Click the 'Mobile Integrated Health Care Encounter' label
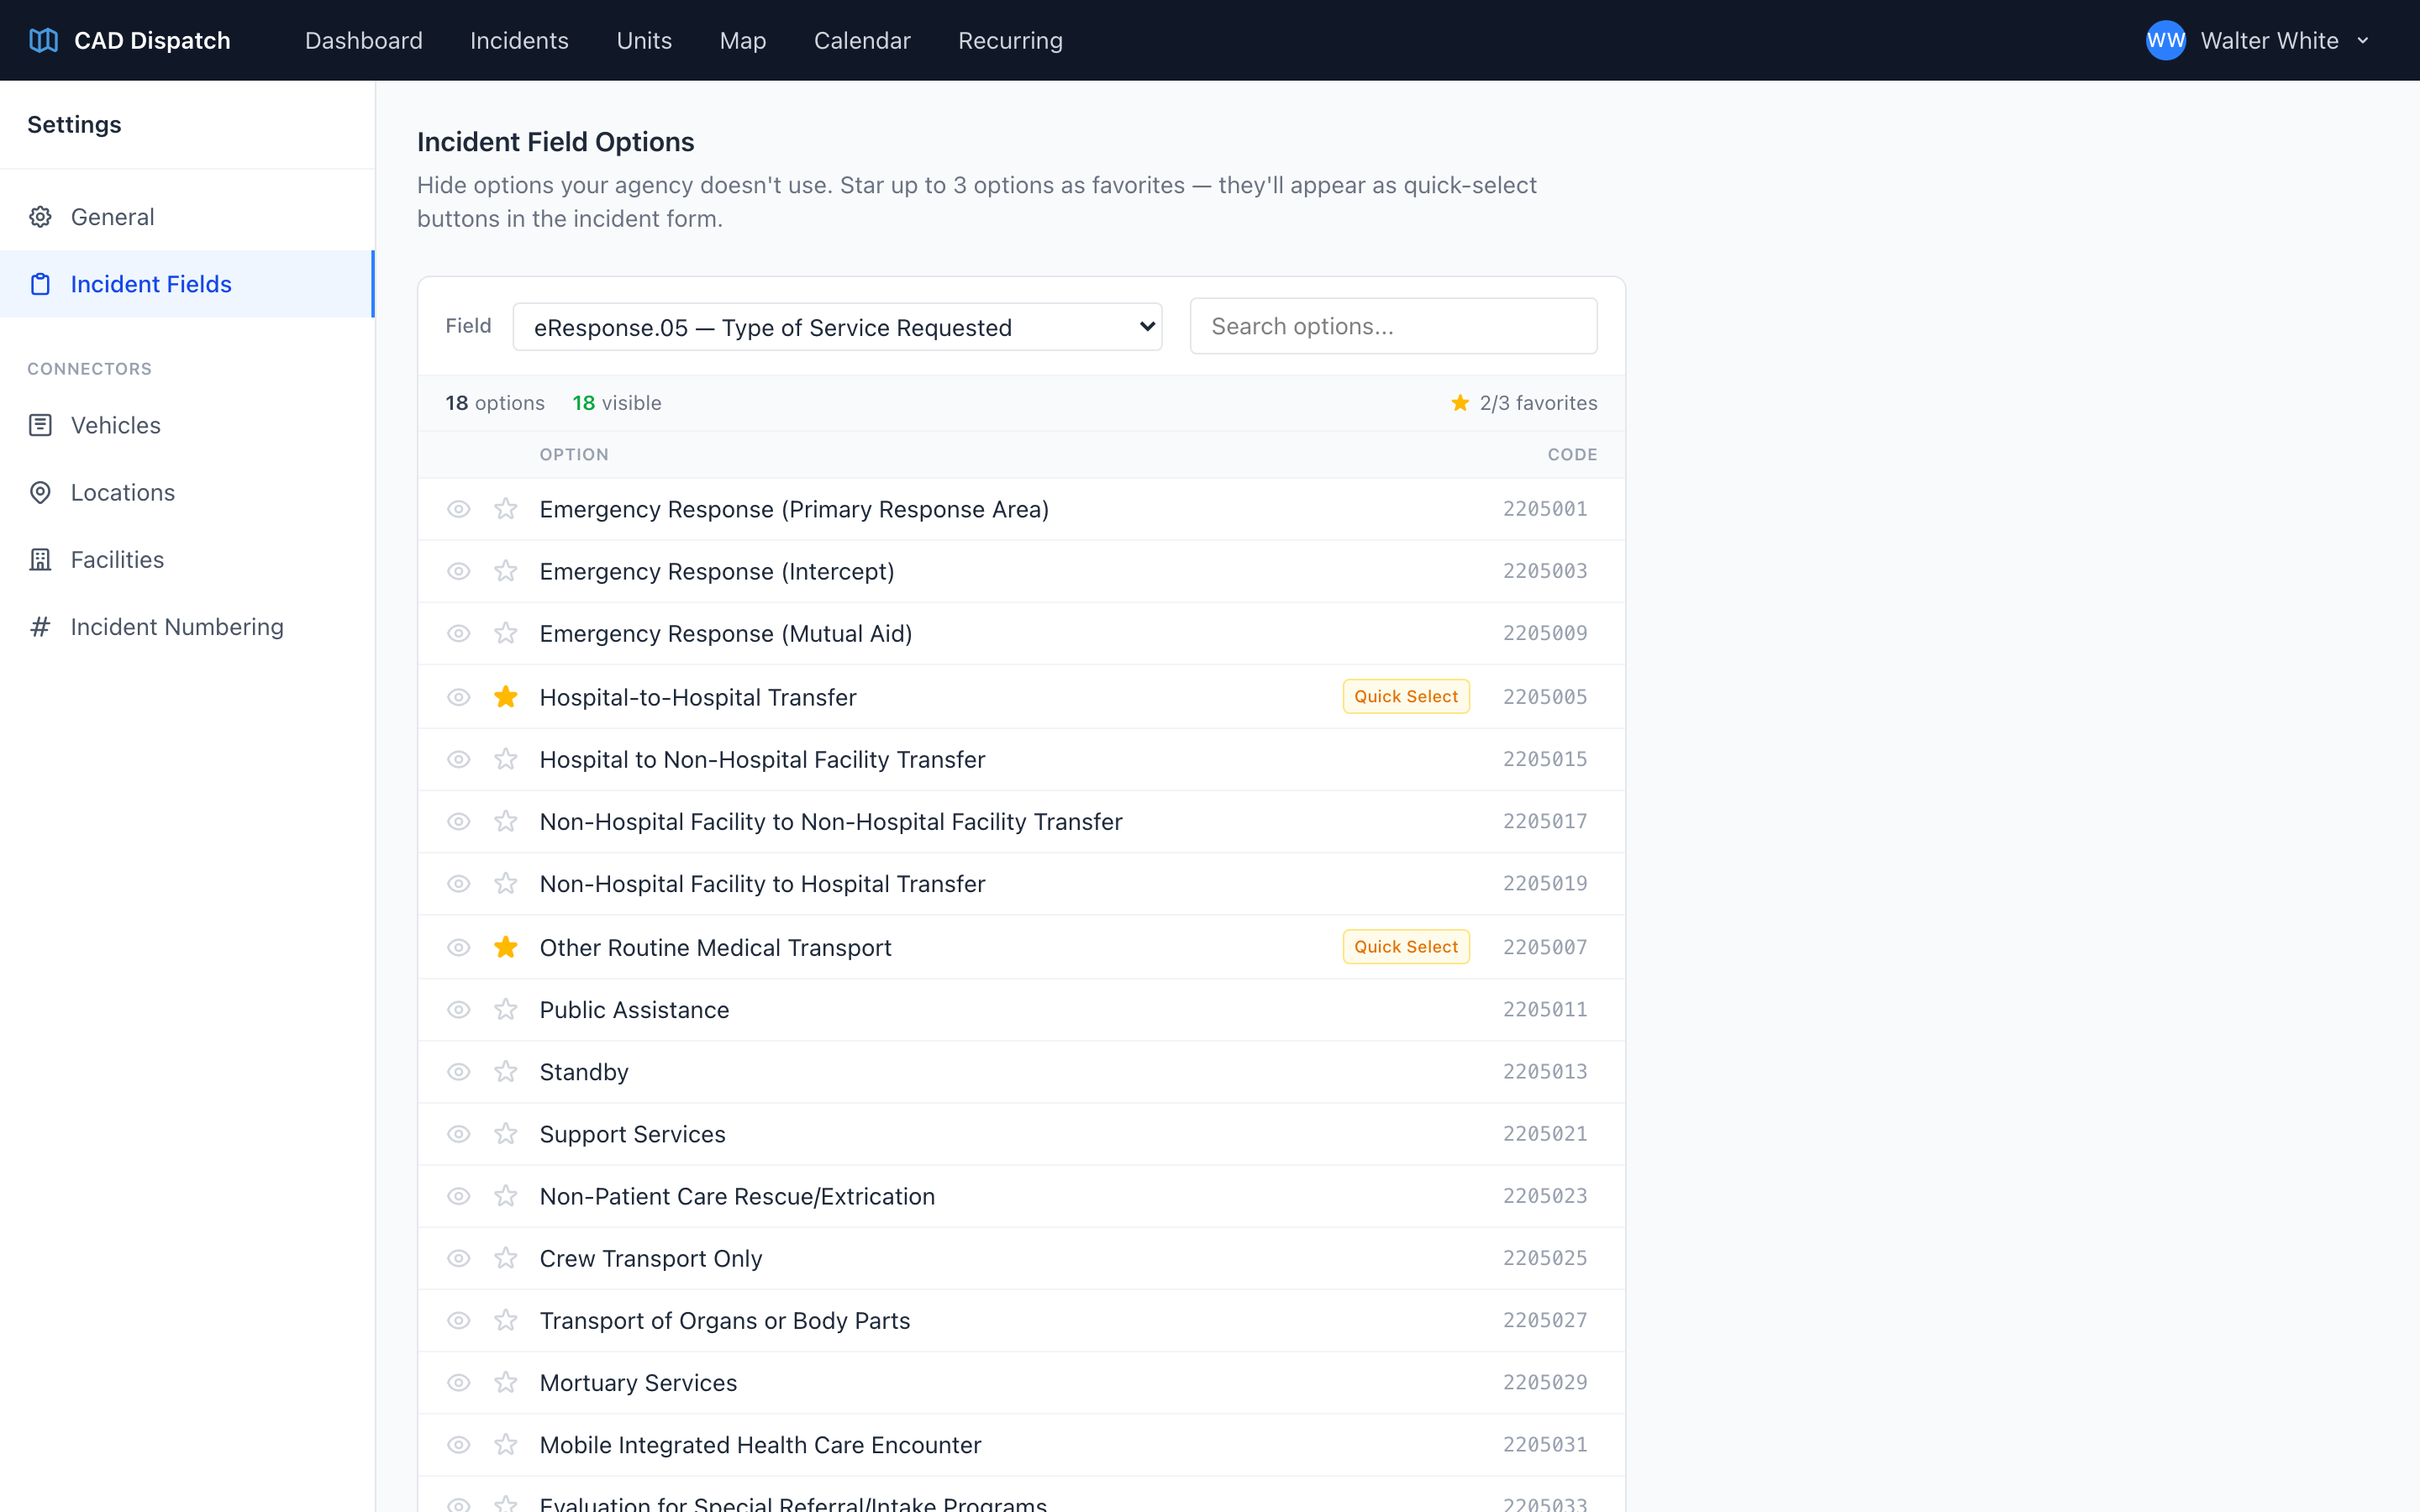2420x1512 pixels. tap(760, 1444)
